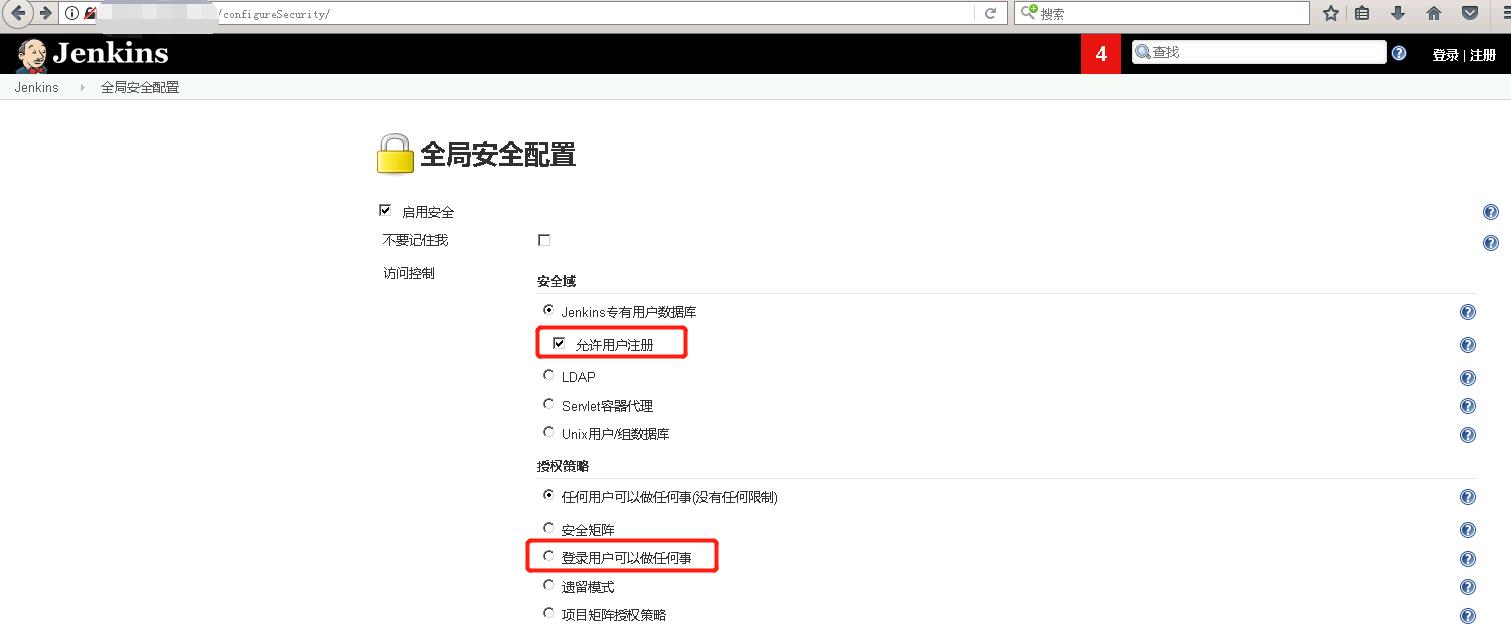The image size is (1511, 643).
Task: Focus the browser 搜索 search field
Action: click(x=1162, y=13)
